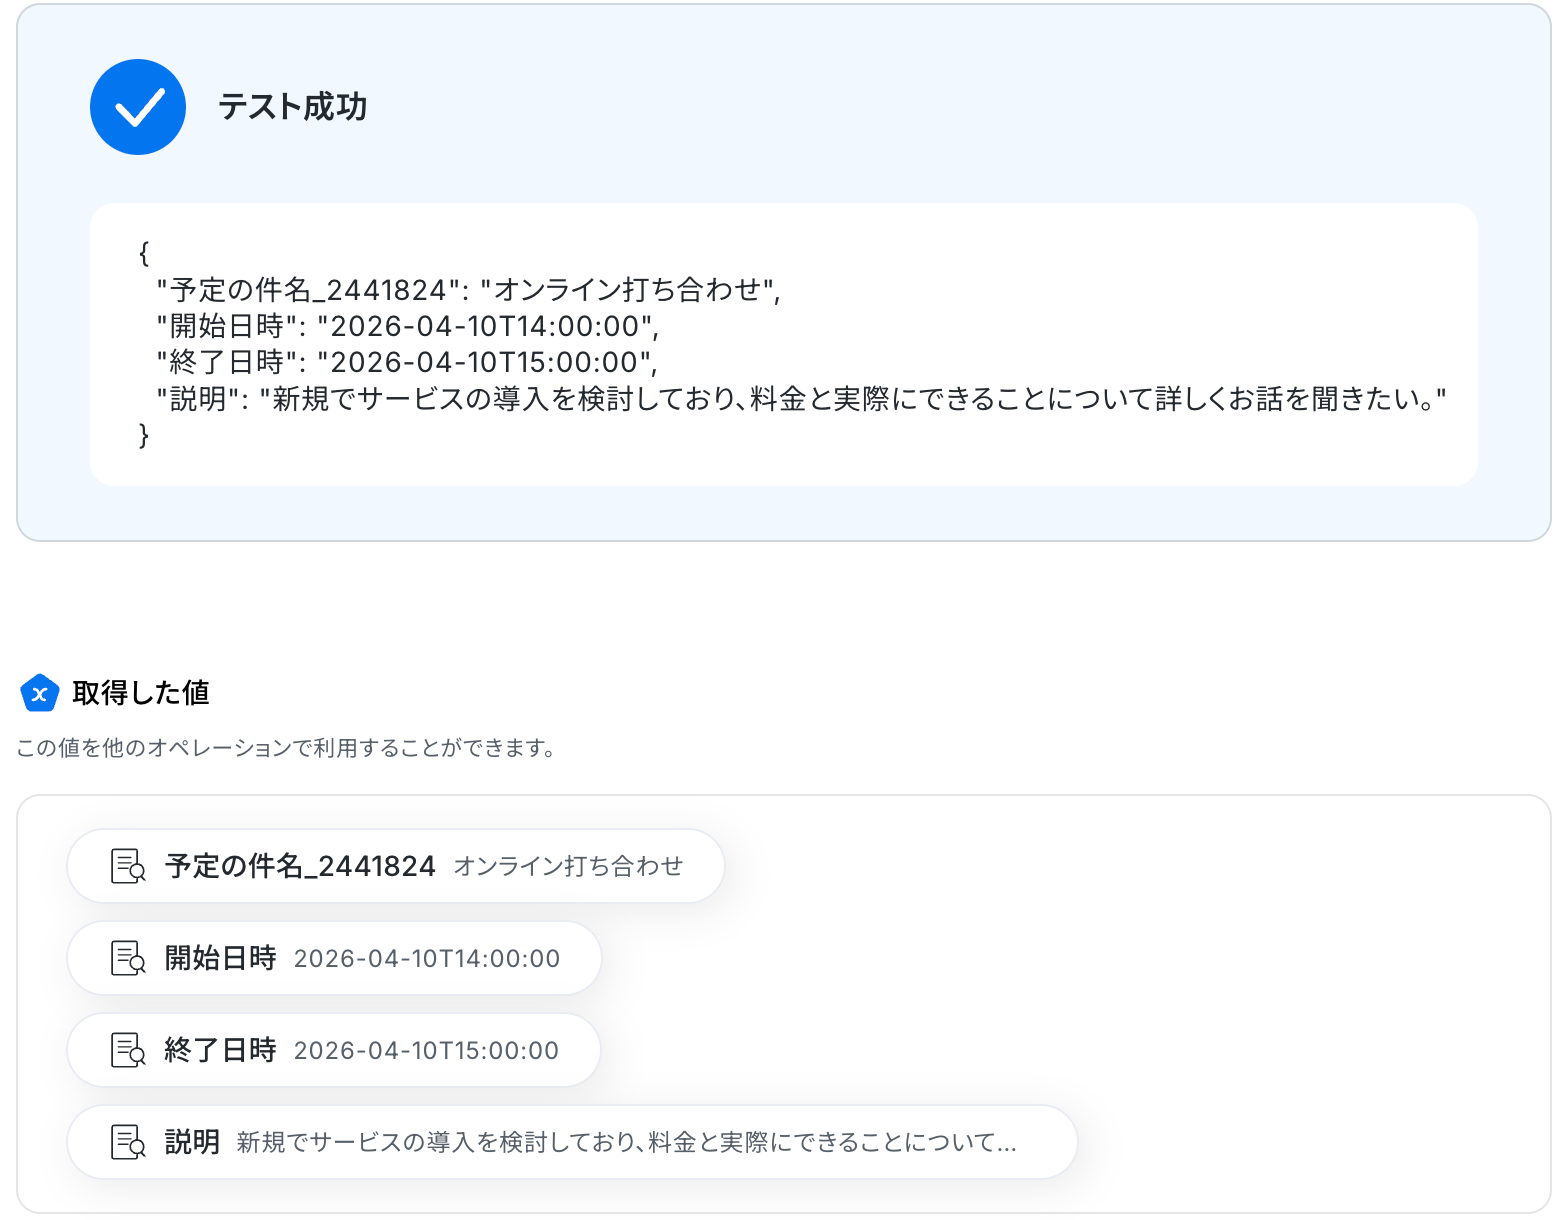Image resolution: width=1558 pixels, height=1220 pixels.
Task: Select the 開始日時 label in the value chip
Action: pyautogui.click(x=220, y=958)
